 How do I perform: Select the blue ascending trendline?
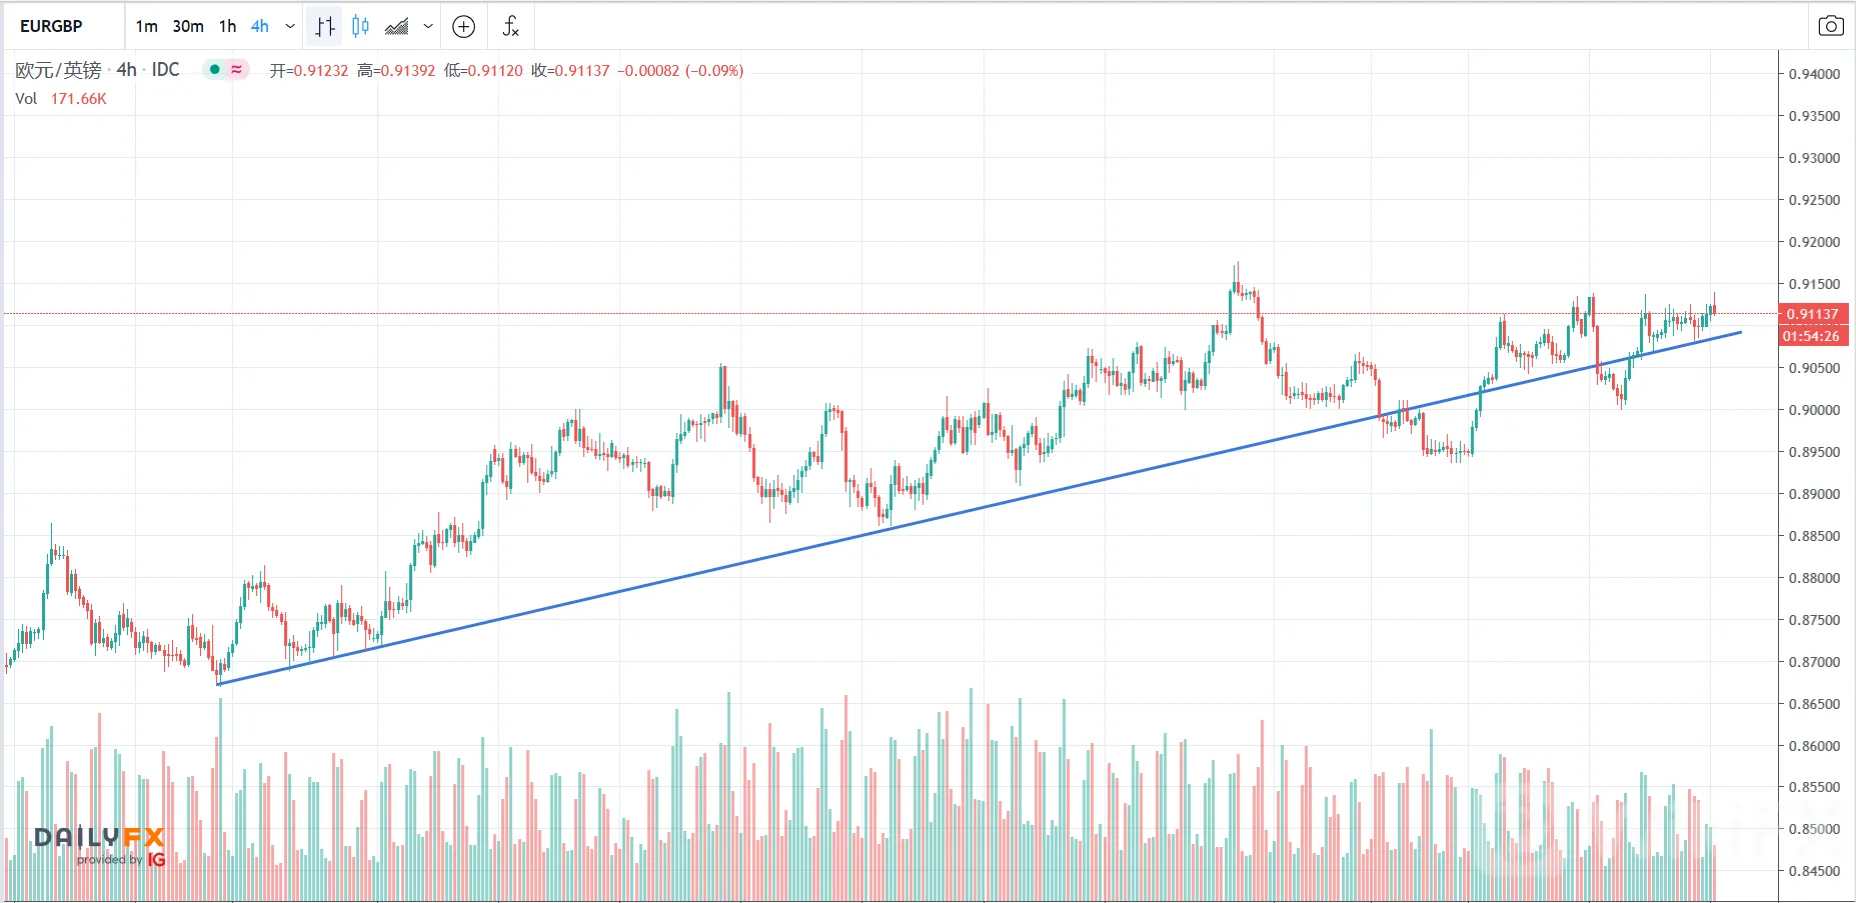coord(980,508)
